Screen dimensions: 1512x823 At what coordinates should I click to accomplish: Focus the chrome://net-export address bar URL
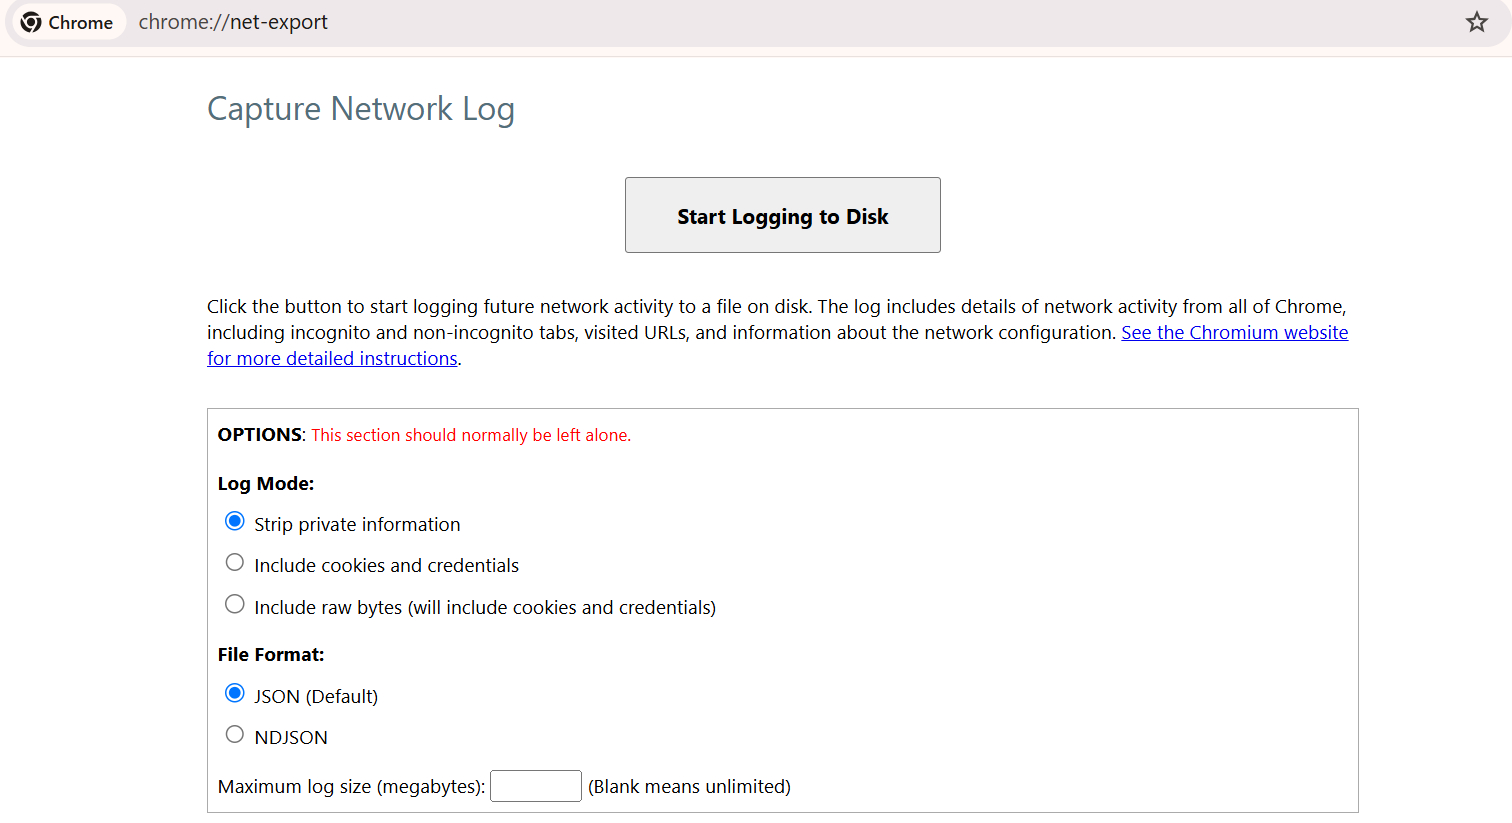(x=233, y=22)
